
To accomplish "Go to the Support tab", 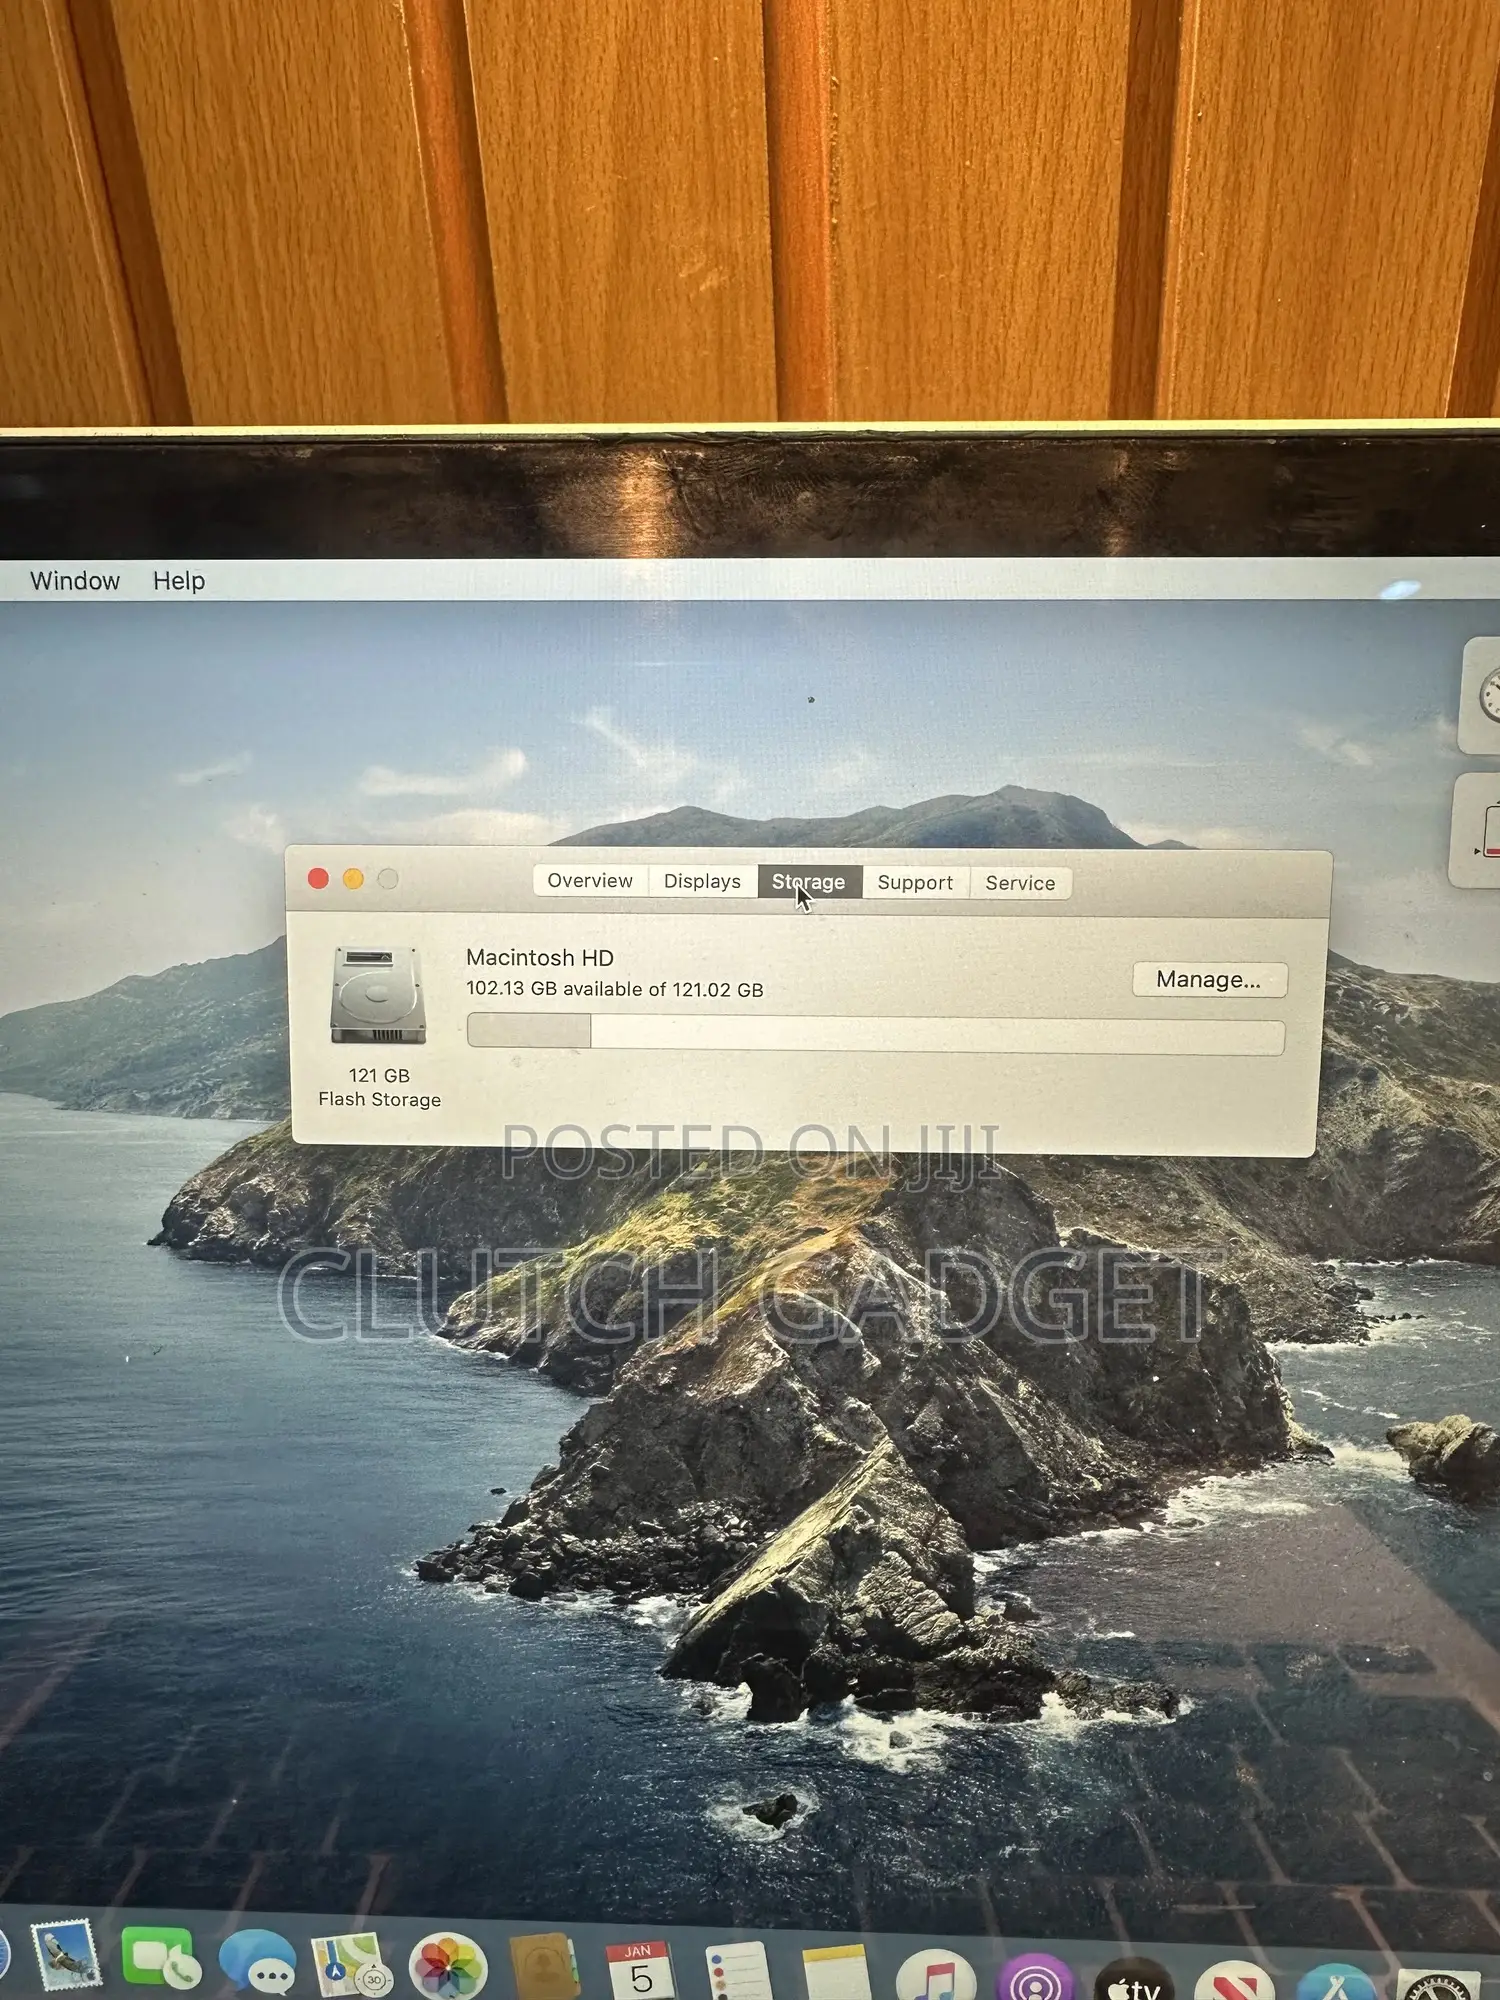I will (x=915, y=883).
